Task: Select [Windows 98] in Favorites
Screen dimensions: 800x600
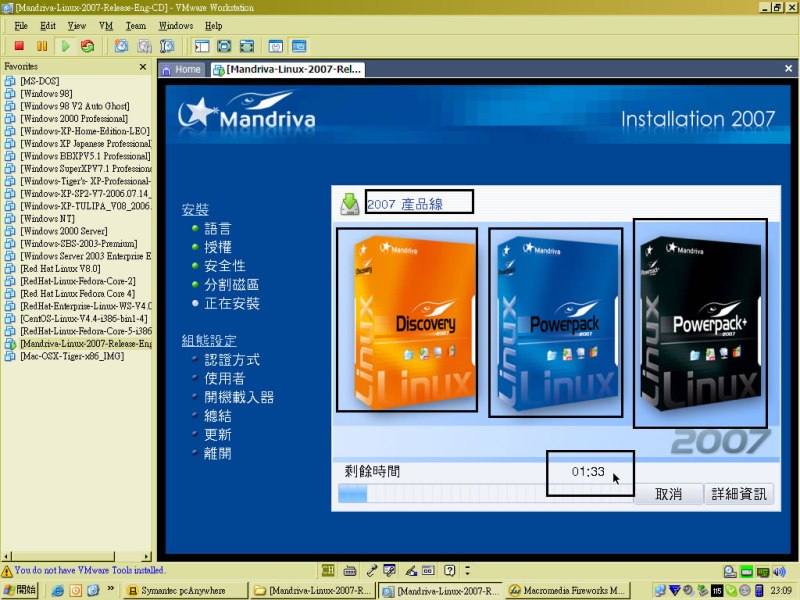Action: [x=46, y=93]
